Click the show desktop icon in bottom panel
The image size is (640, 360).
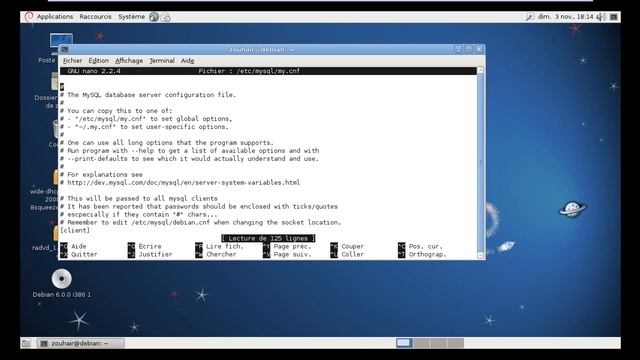point(26,343)
